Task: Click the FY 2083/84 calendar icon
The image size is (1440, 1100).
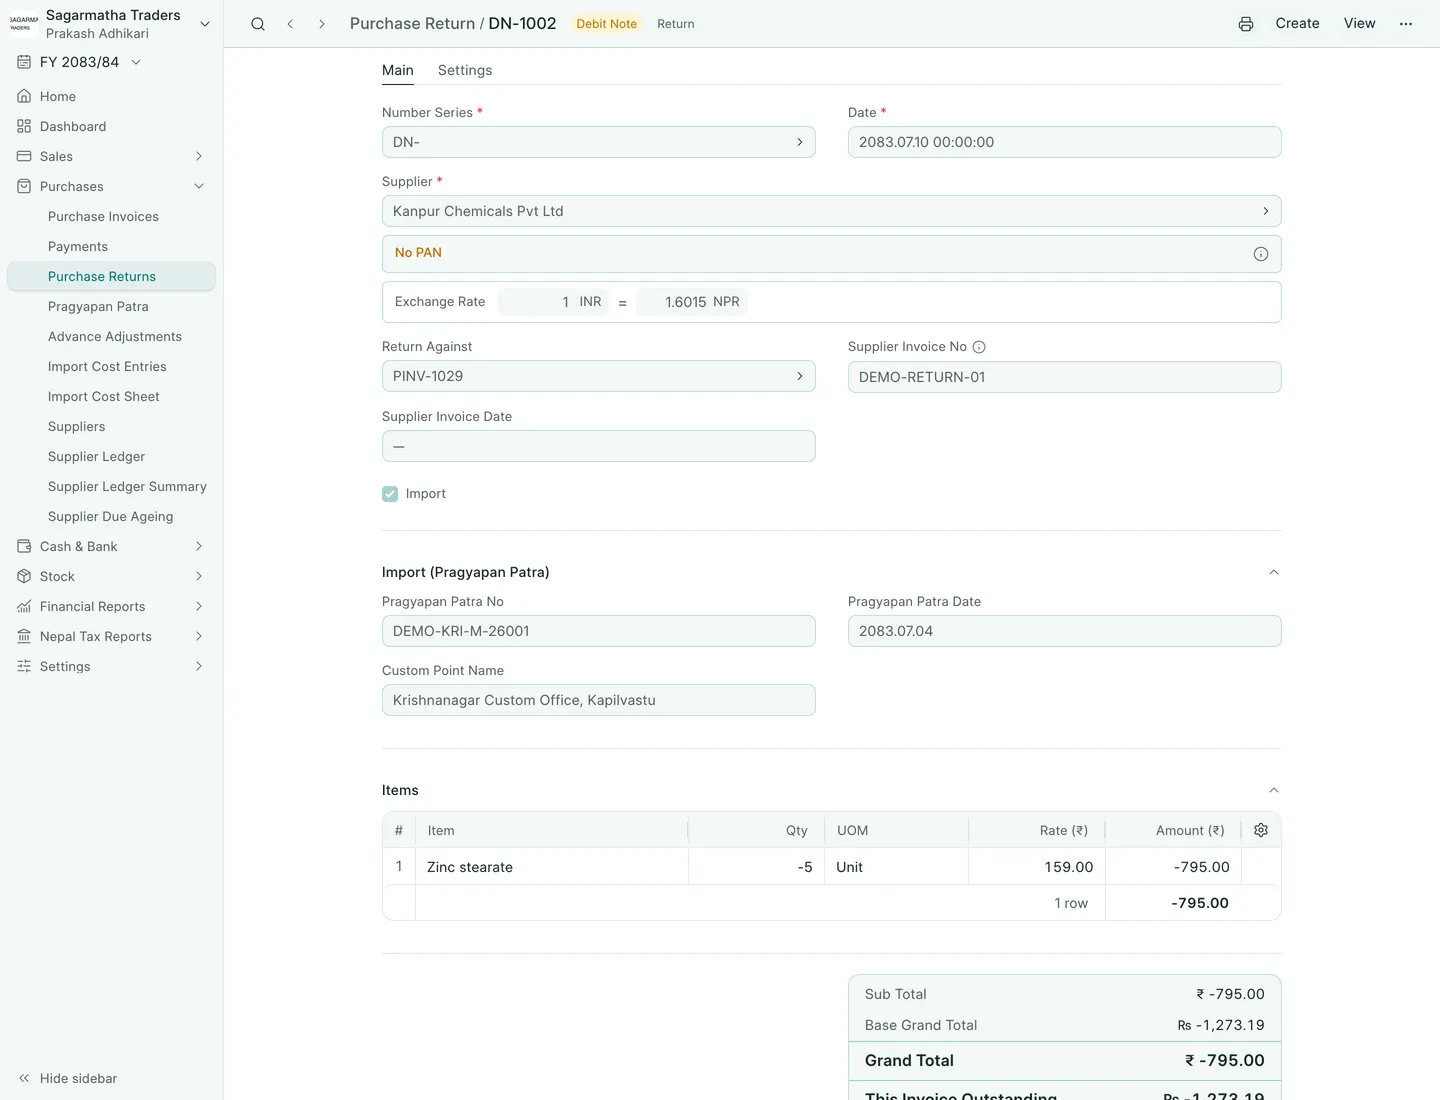Action: tap(24, 62)
